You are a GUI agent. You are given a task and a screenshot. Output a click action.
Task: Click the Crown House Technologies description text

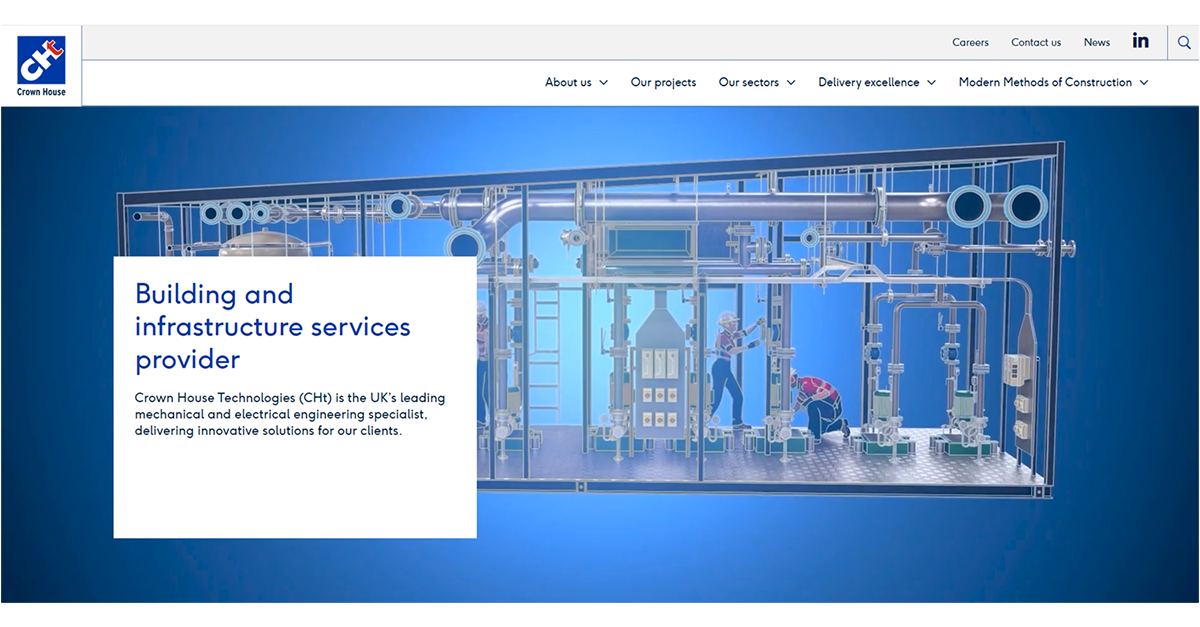tap(289, 414)
